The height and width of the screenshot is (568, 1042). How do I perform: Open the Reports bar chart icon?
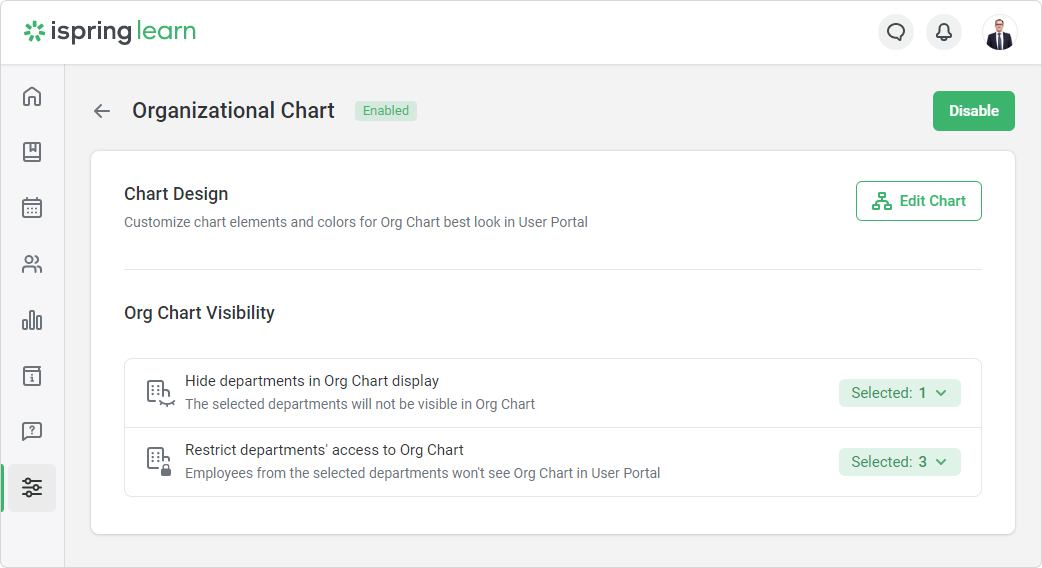click(32, 320)
